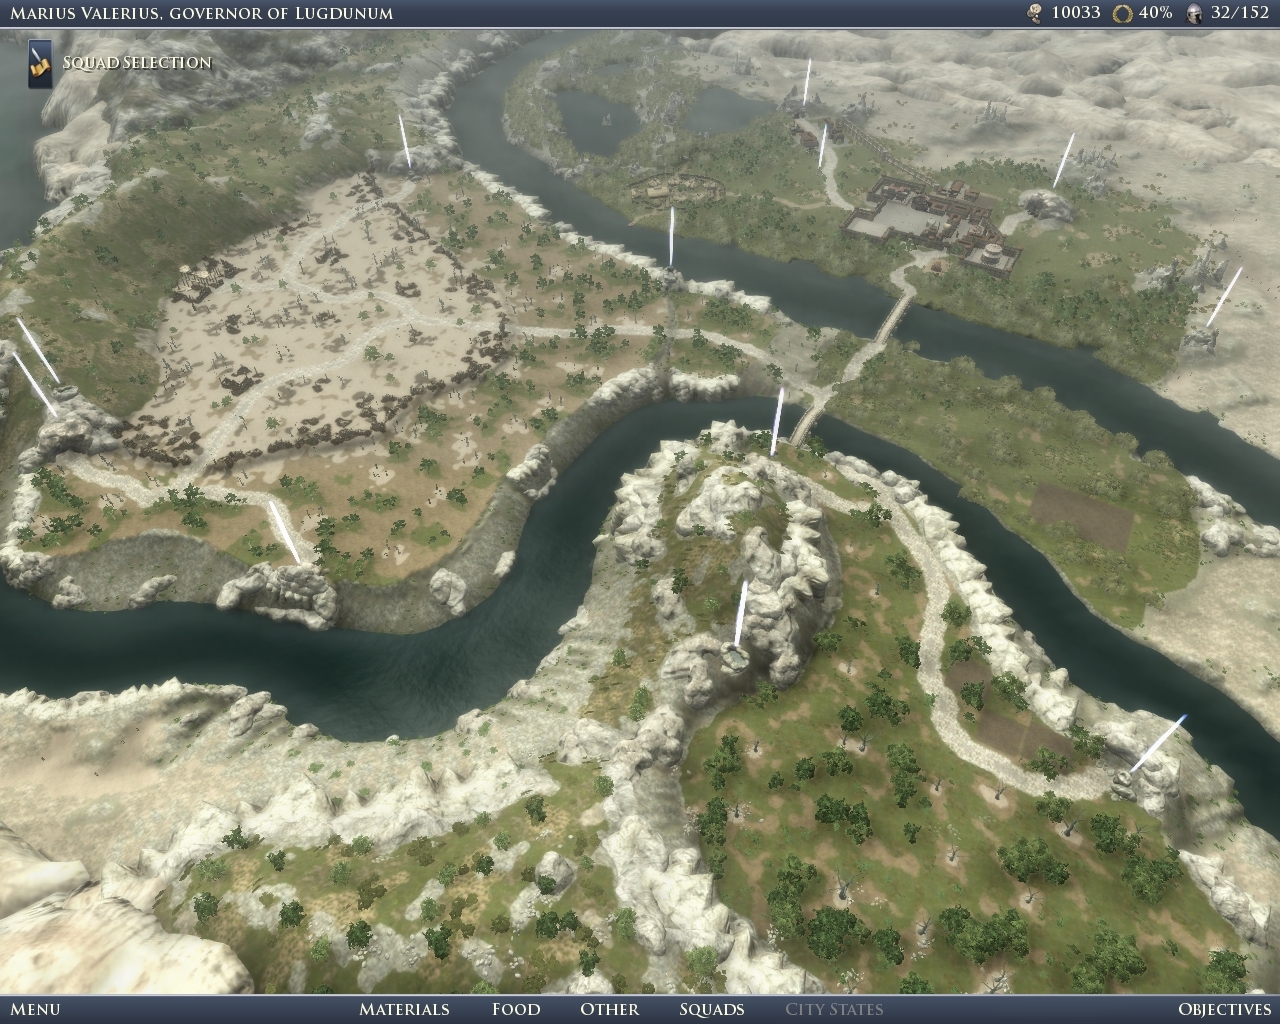The width and height of the screenshot is (1280, 1024).
Task: Click the governor title Marius Valerius text
Action: click(x=201, y=13)
